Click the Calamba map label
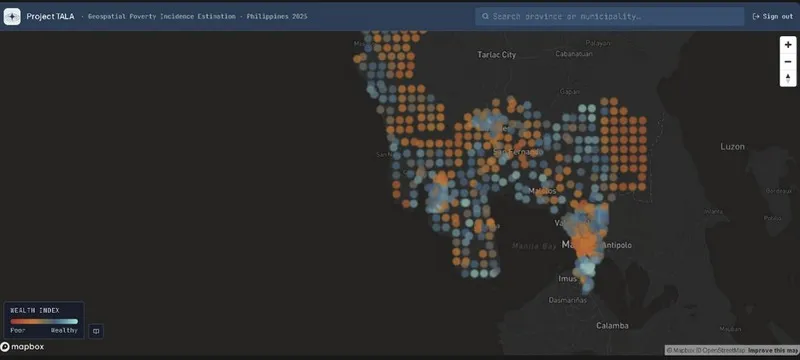800x360 pixels. pyautogui.click(x=612, y=325)
